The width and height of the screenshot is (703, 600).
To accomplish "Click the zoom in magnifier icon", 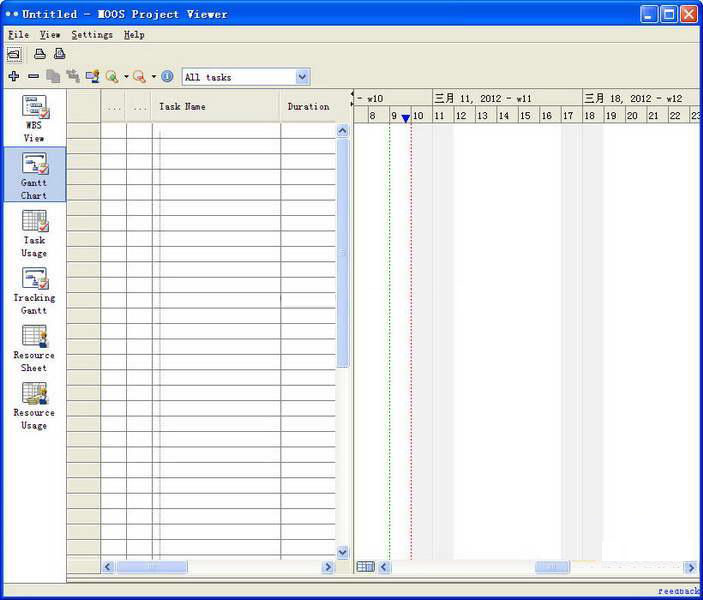I will [x=111, y=77].
